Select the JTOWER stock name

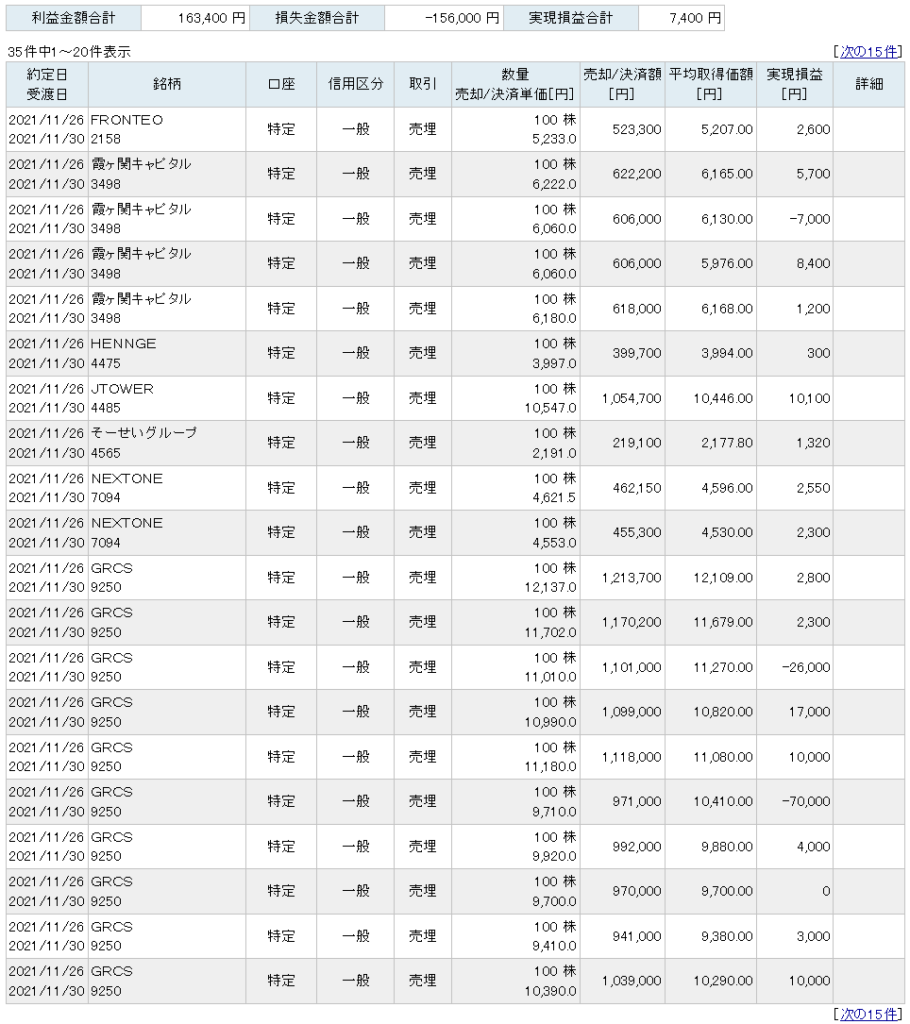point(122,389)
